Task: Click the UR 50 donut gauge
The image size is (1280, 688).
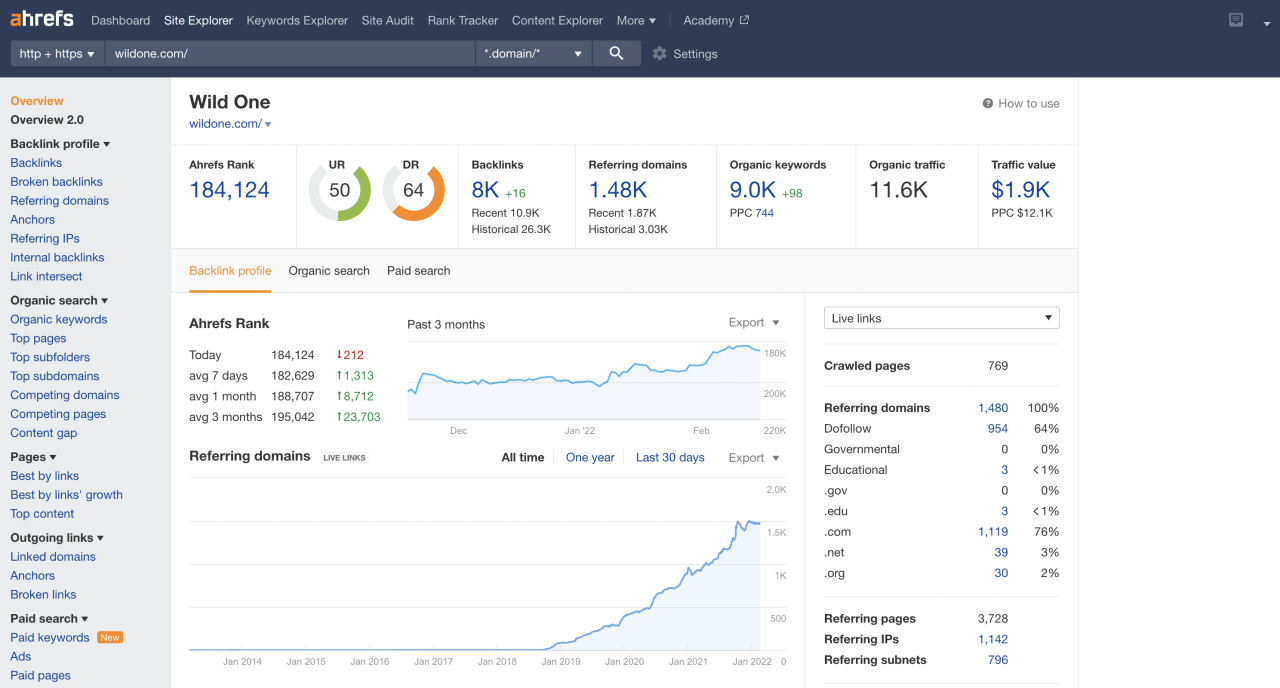Action: [339, 190]
